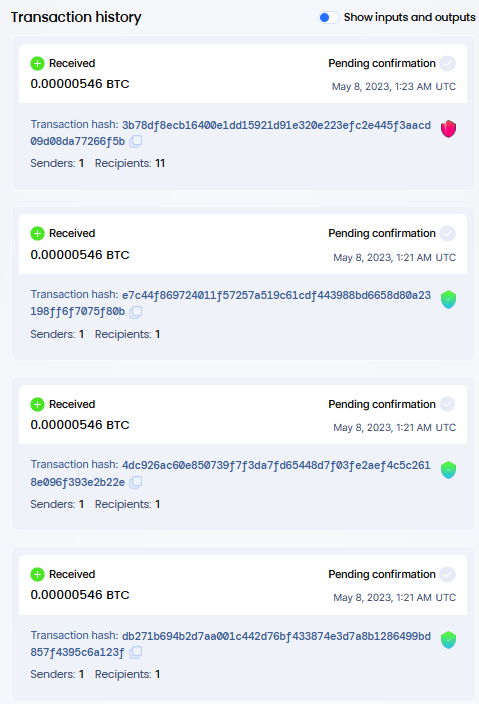479x704 pixels.
Task: Click green shield on the e7c44f86 transaction
Action: [448, 299]
